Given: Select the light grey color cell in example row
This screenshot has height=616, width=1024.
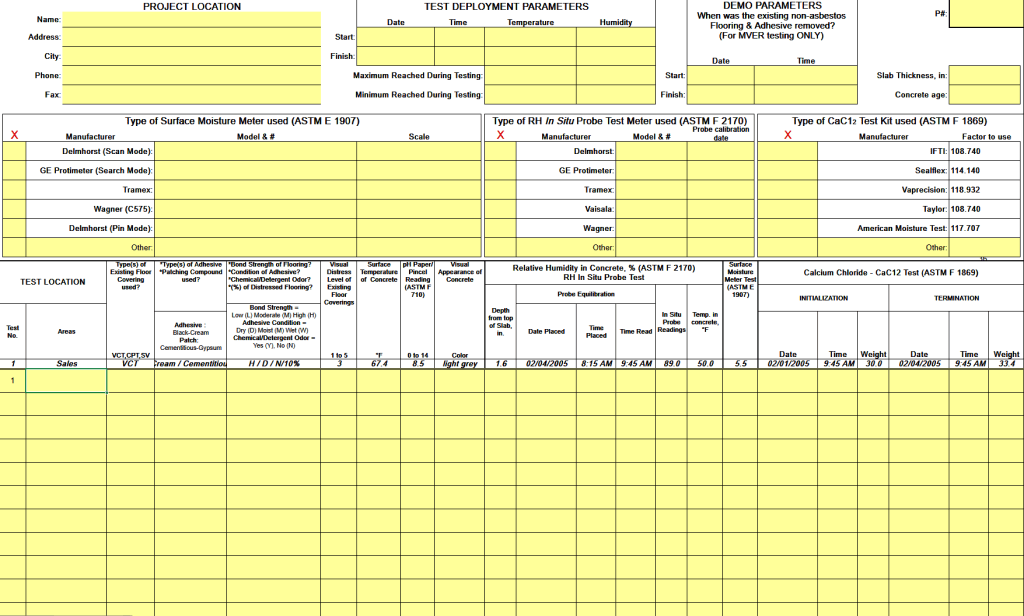Looking at the screenshot, I should (459, 365).
